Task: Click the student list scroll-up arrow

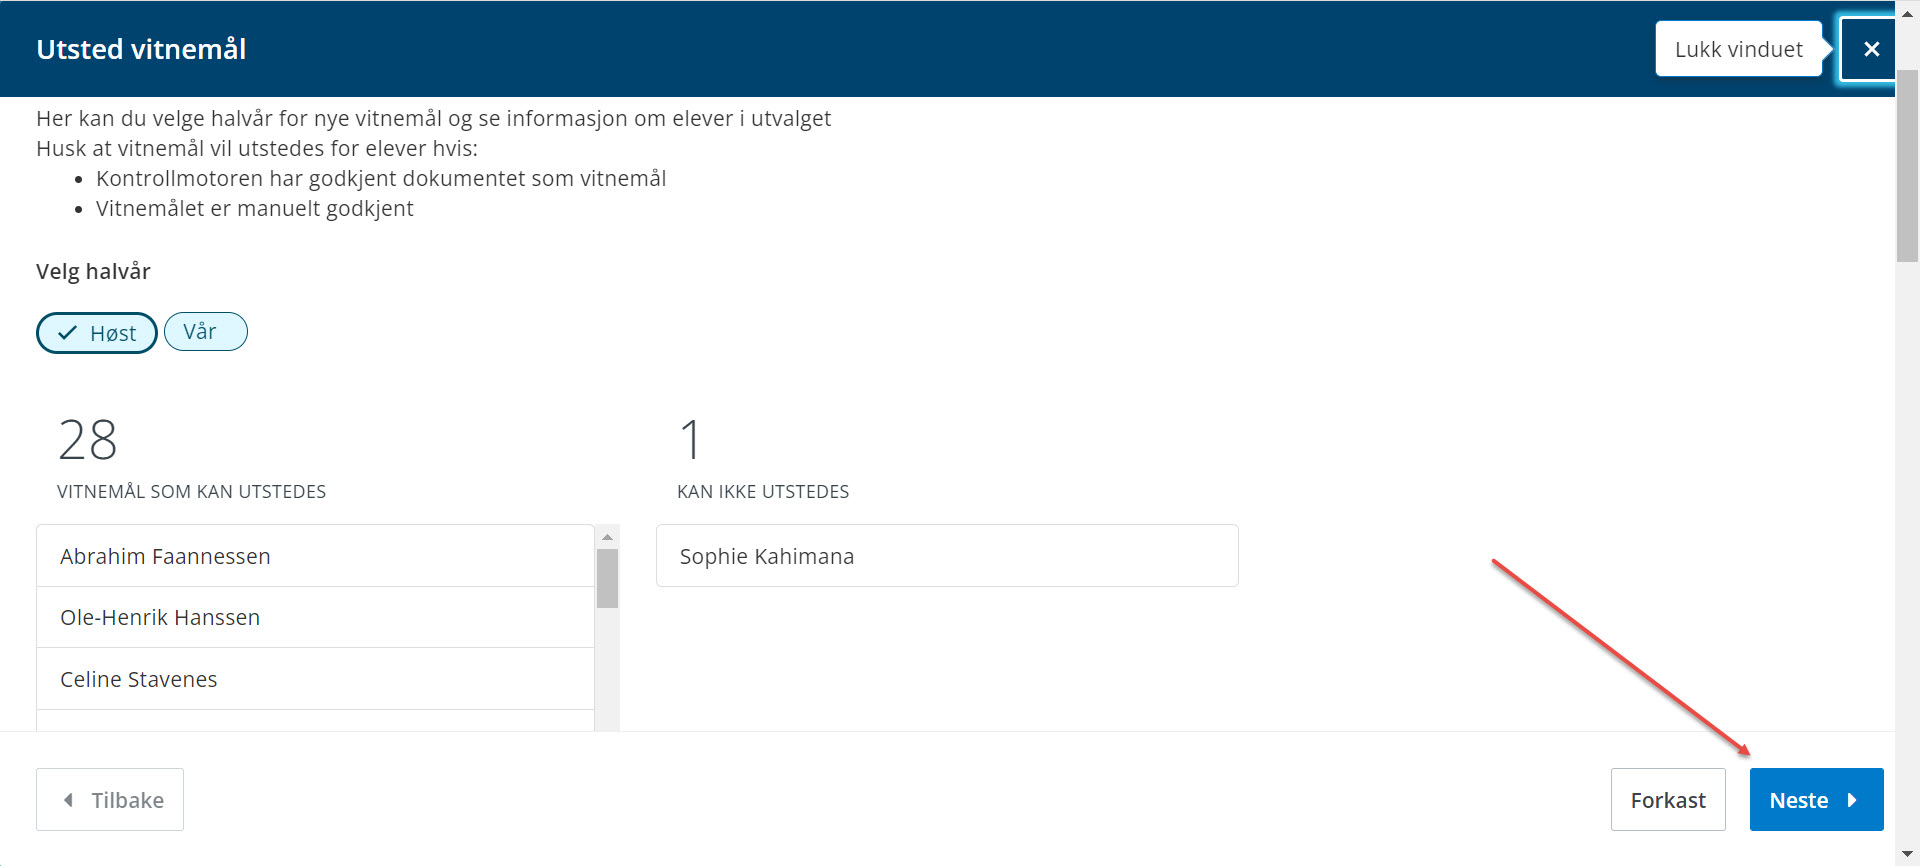Action: (x=607, y=537)
